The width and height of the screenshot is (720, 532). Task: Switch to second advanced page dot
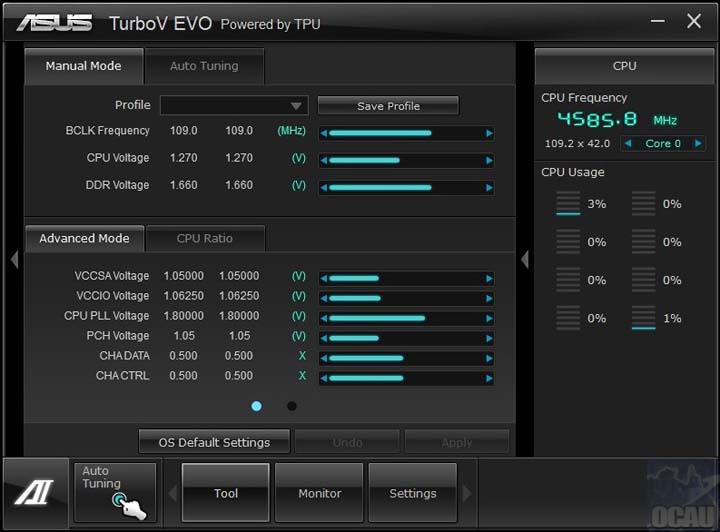[292, 406]
